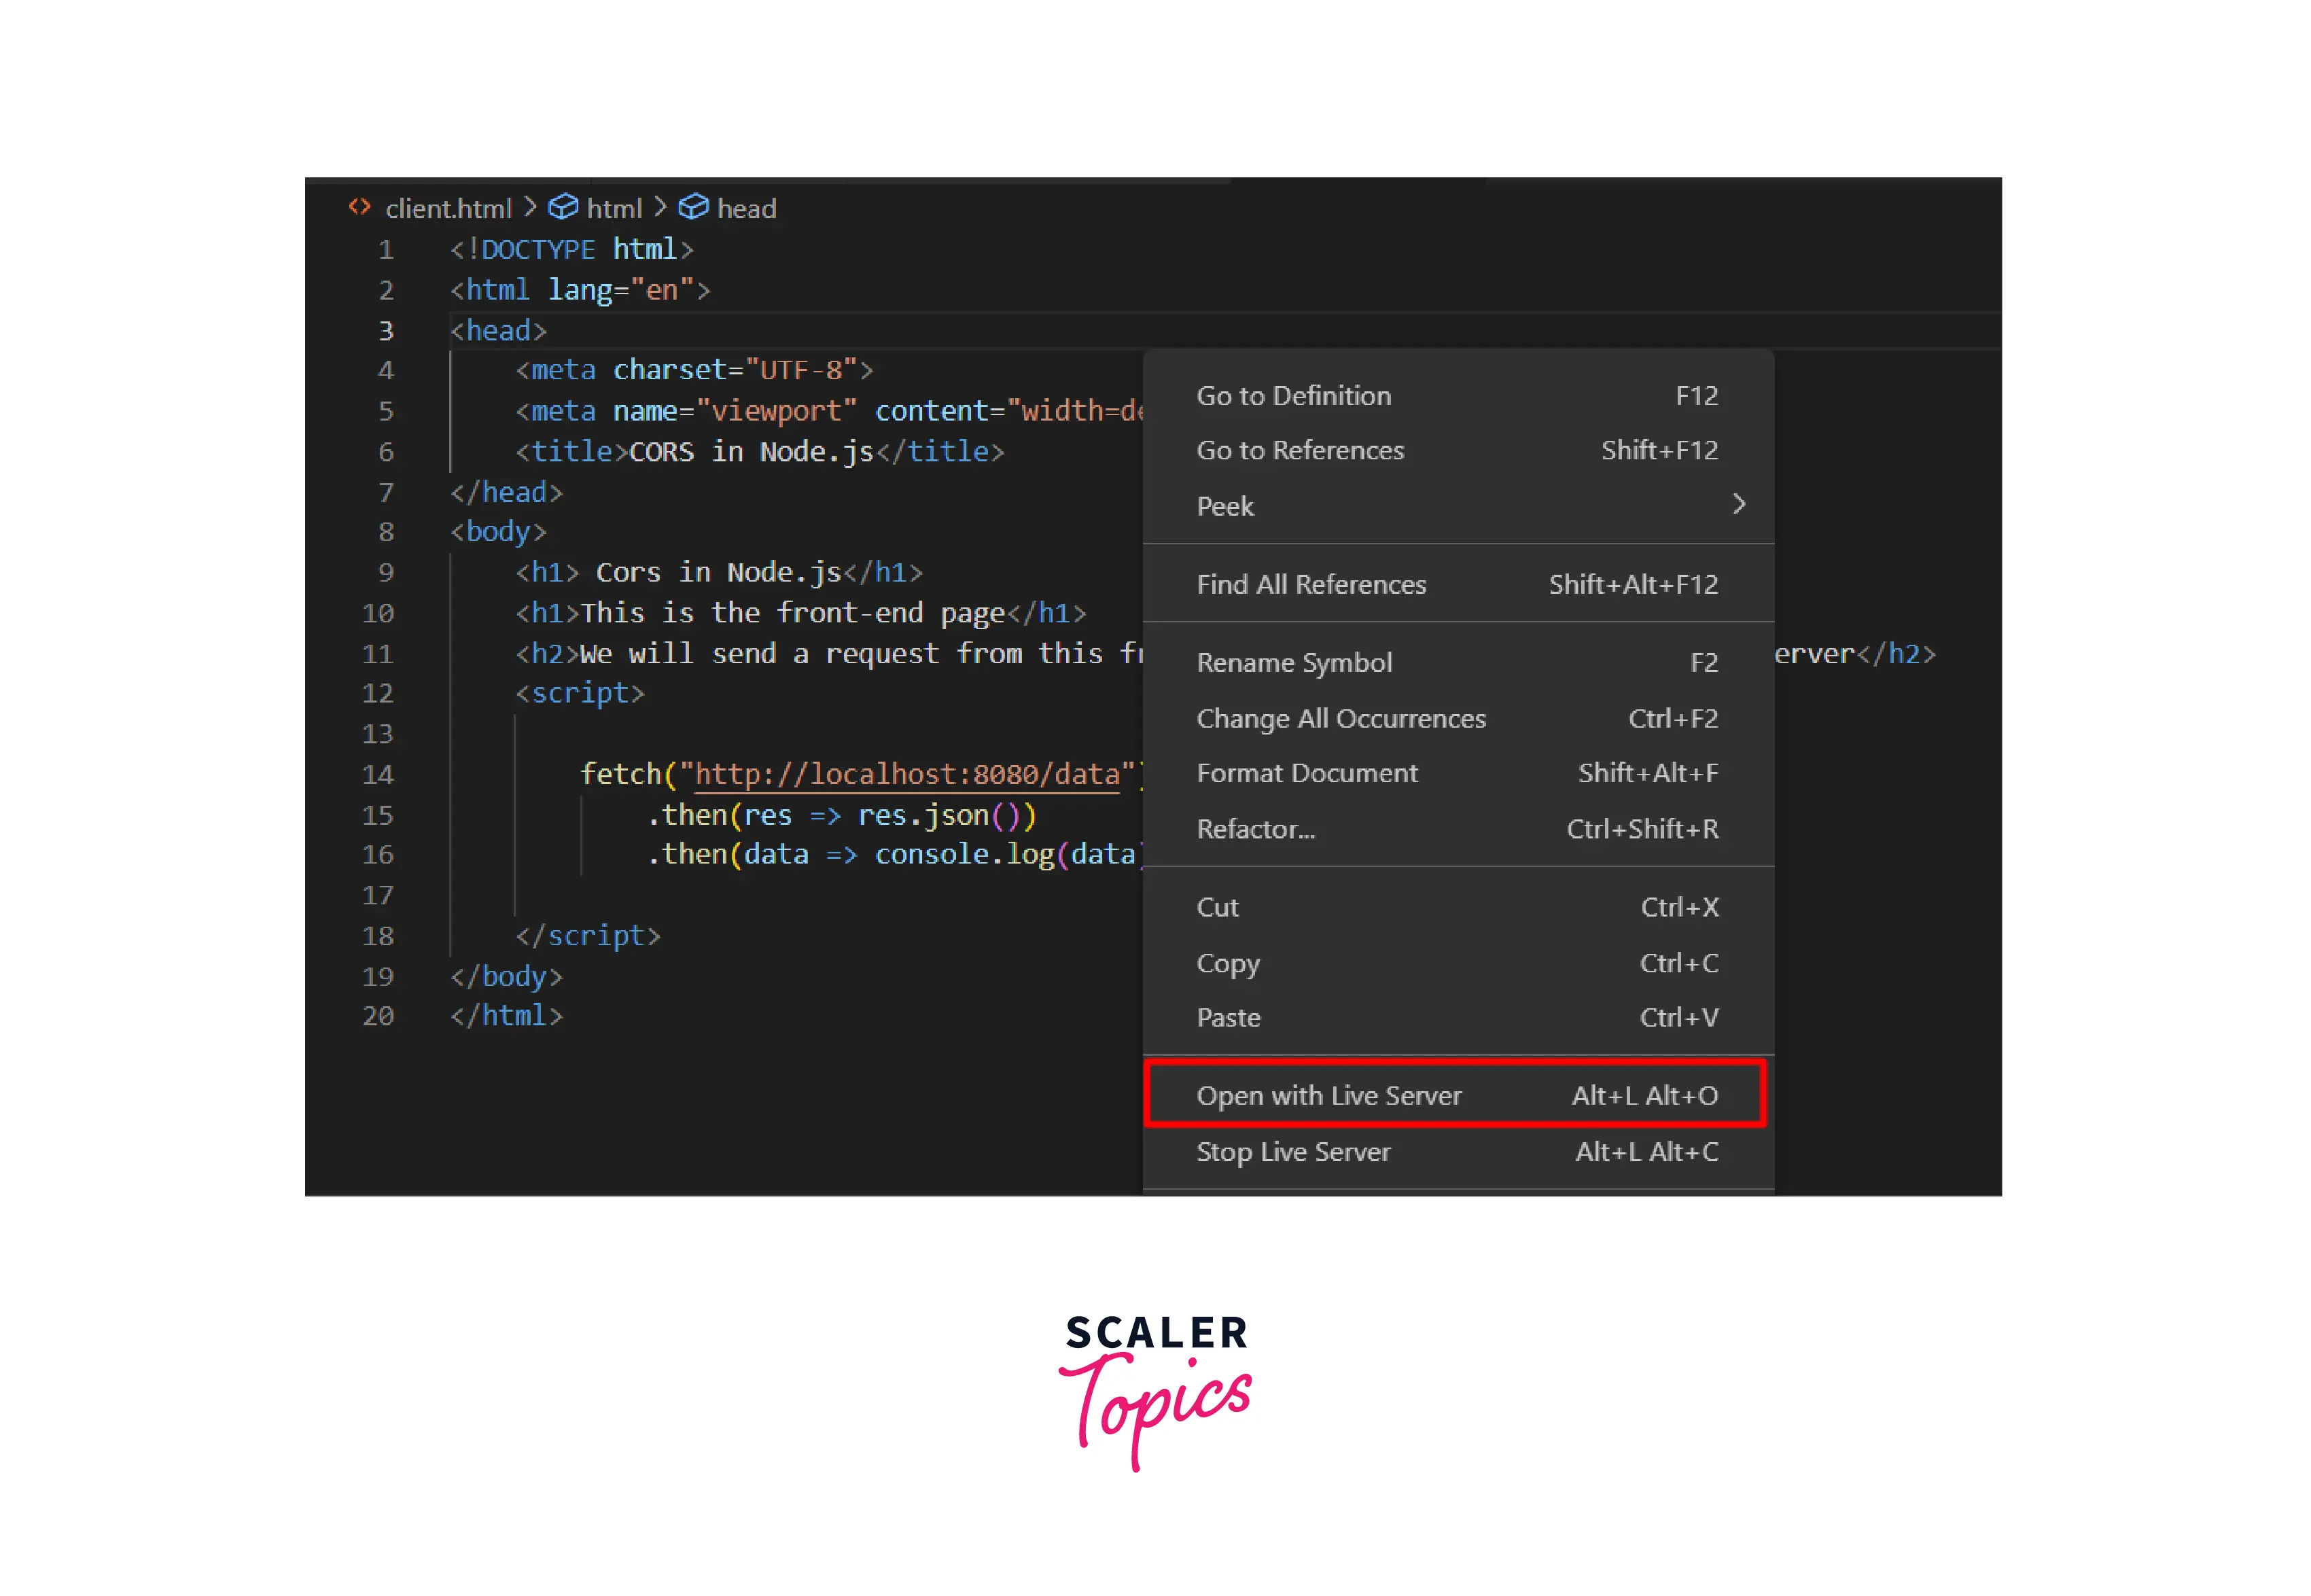This screenshot has height=1596, width=2311.
Task: Select Find All References option
Action: pos(1310,585)
